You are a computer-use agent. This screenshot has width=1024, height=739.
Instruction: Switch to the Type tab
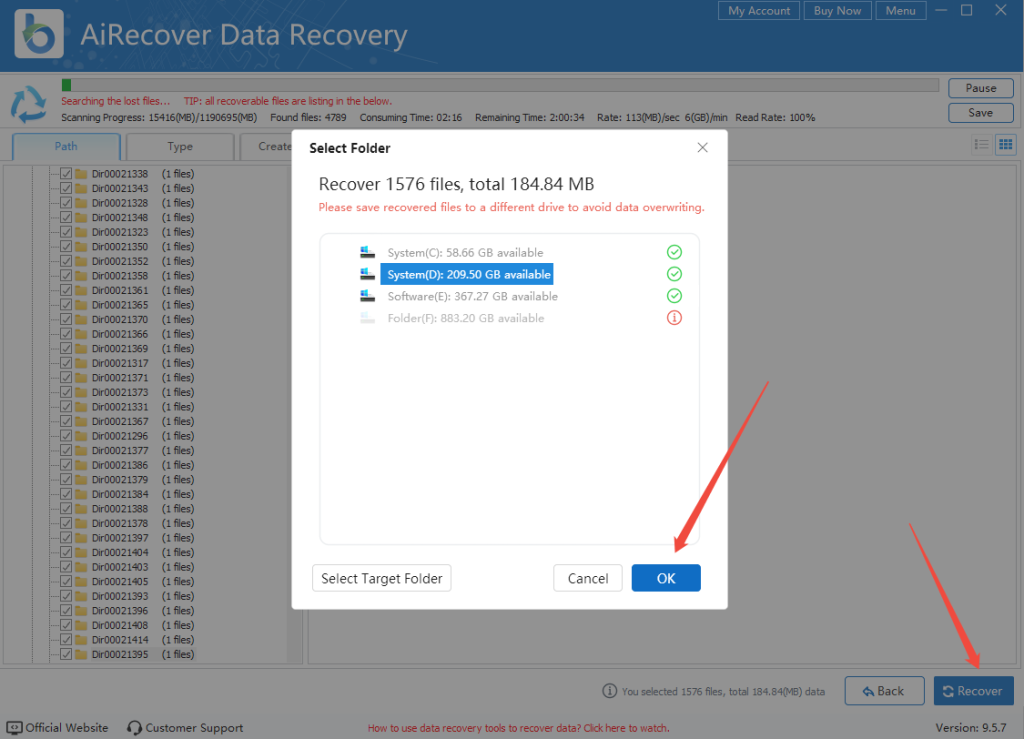tap(180, 146)
